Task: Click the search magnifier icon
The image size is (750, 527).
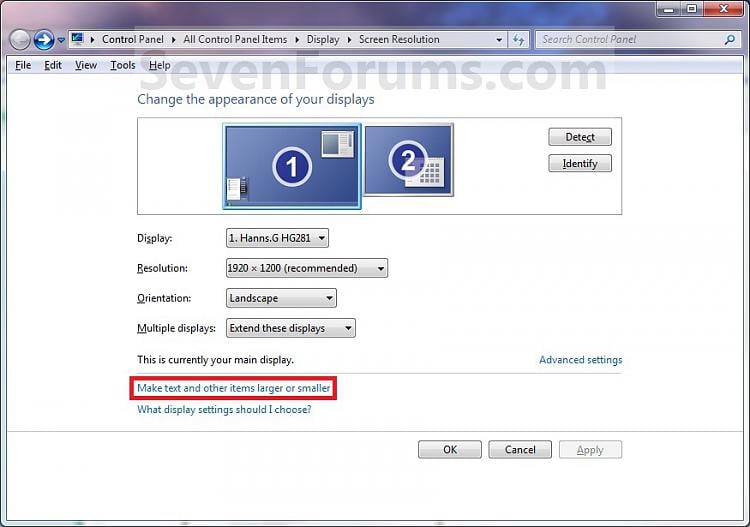Action: [730, 40]
